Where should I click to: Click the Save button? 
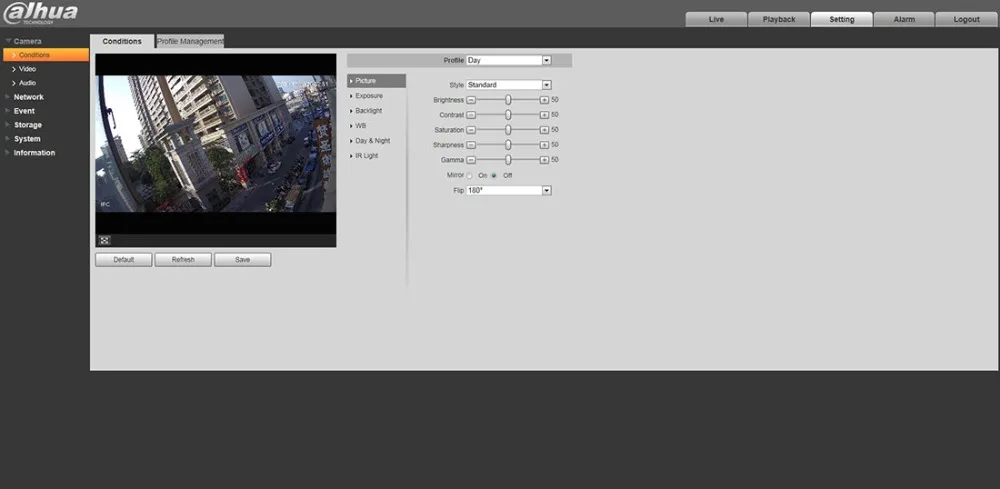coord(242,259)
